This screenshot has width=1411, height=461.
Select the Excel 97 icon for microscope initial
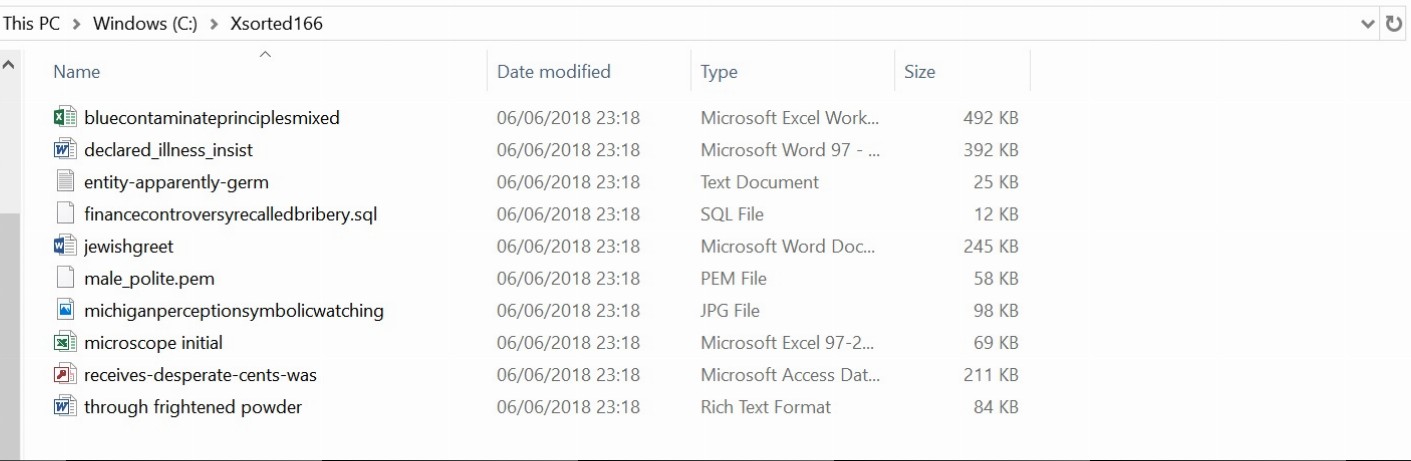coord(65,343)
